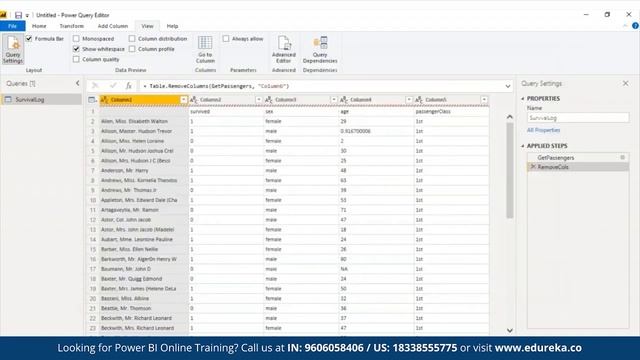The width and height of the screenshot is (640, 360).
Task: Switch to the Transform tab
Action: (x=72, y=26)
